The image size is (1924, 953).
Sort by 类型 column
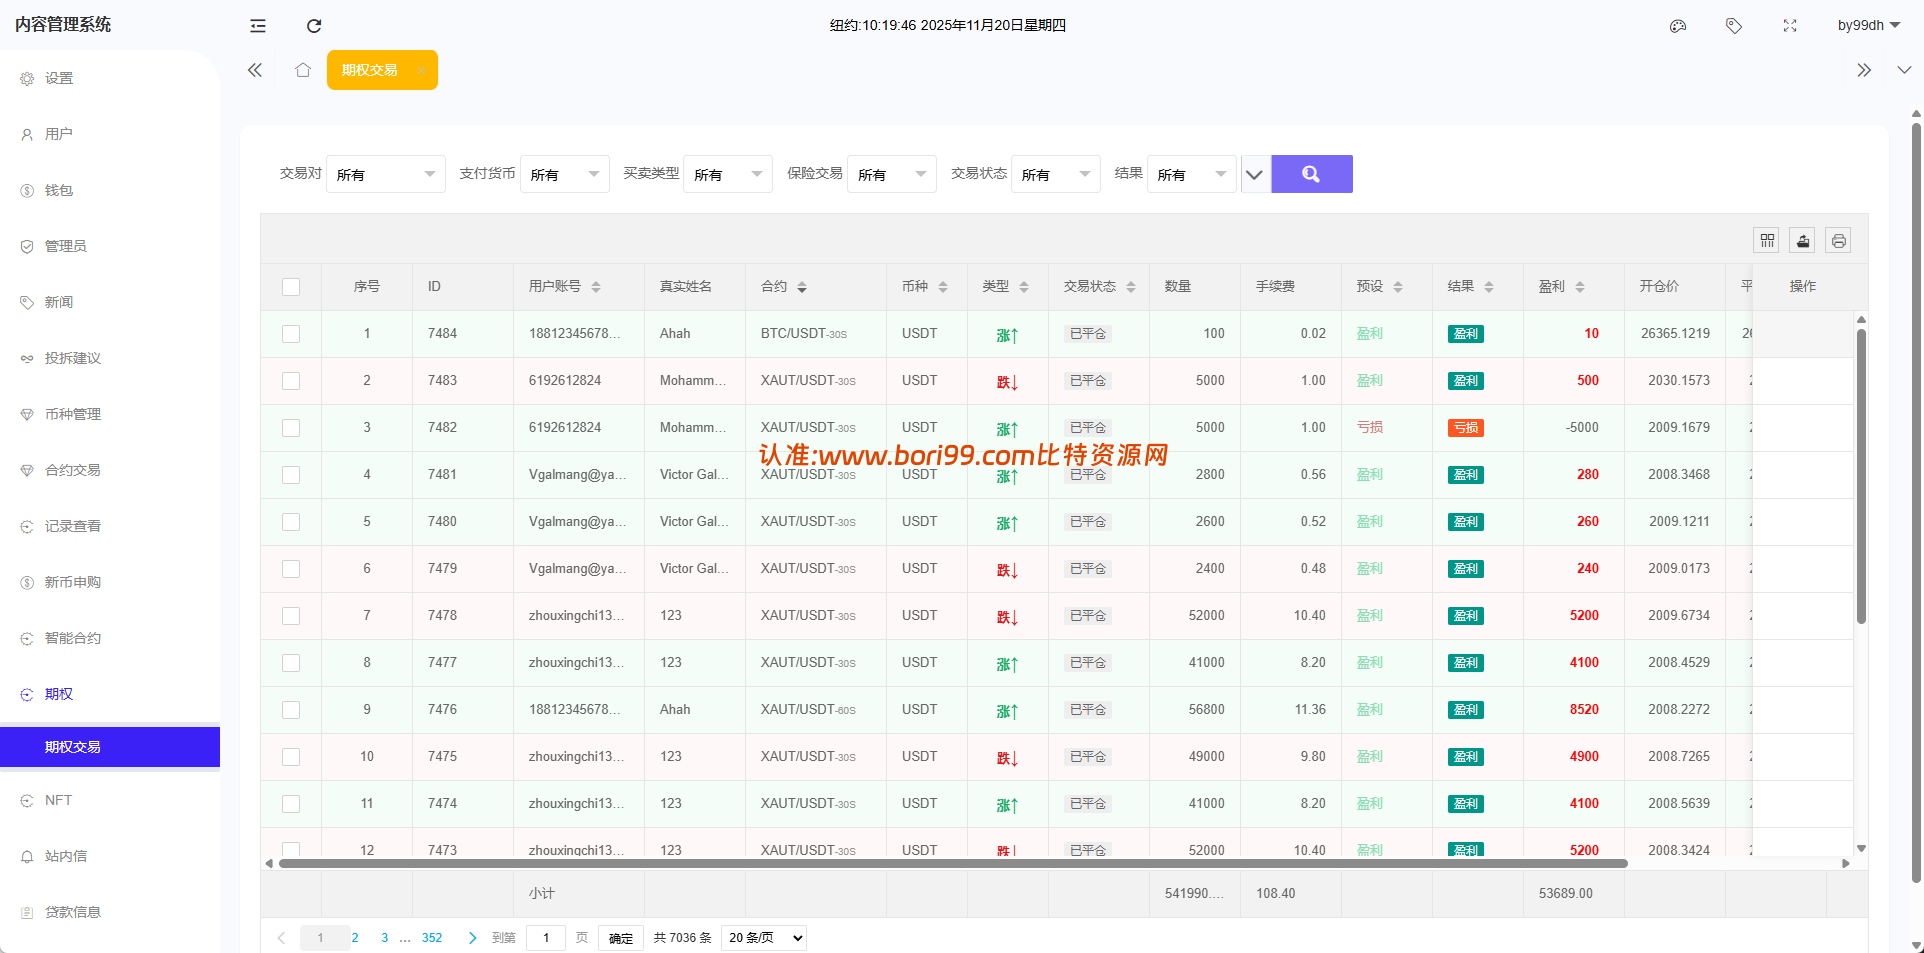coord(1024,287)
